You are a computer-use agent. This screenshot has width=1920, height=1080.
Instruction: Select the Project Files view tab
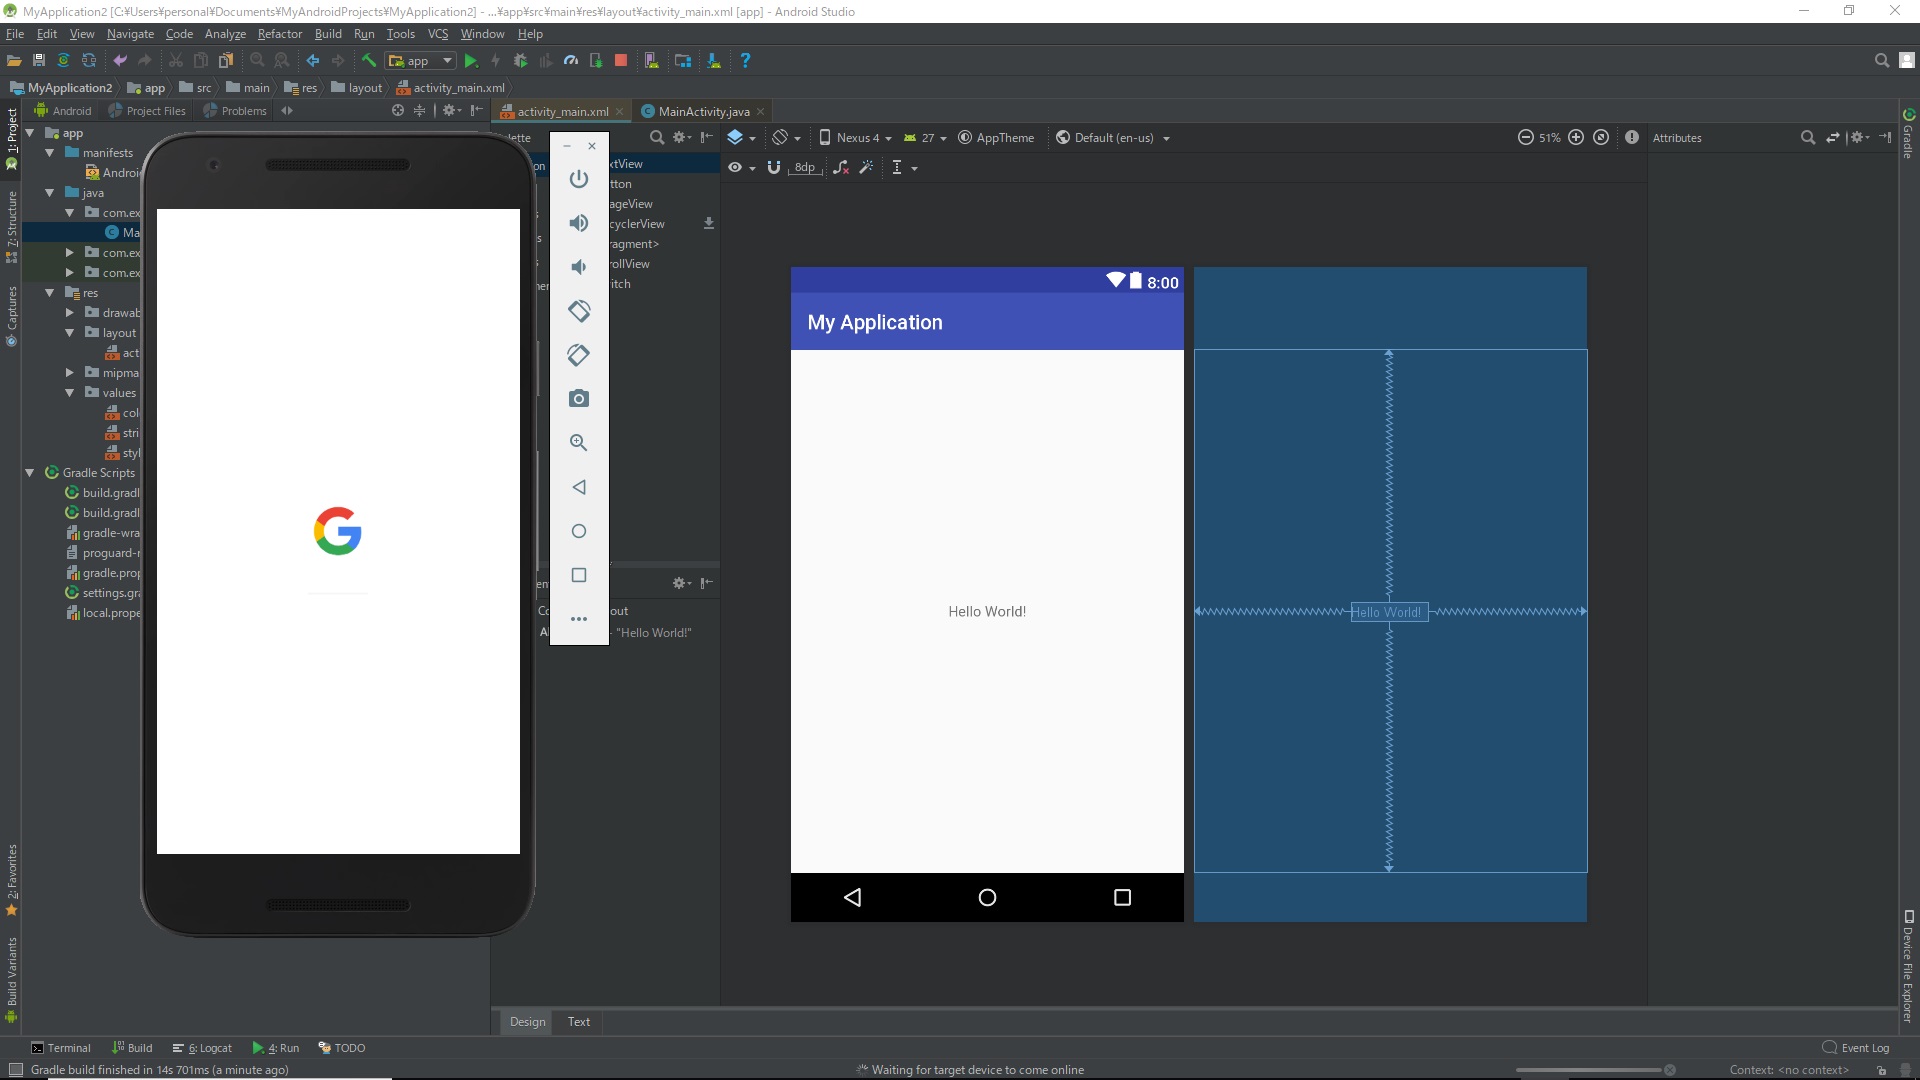coord(147,111)
